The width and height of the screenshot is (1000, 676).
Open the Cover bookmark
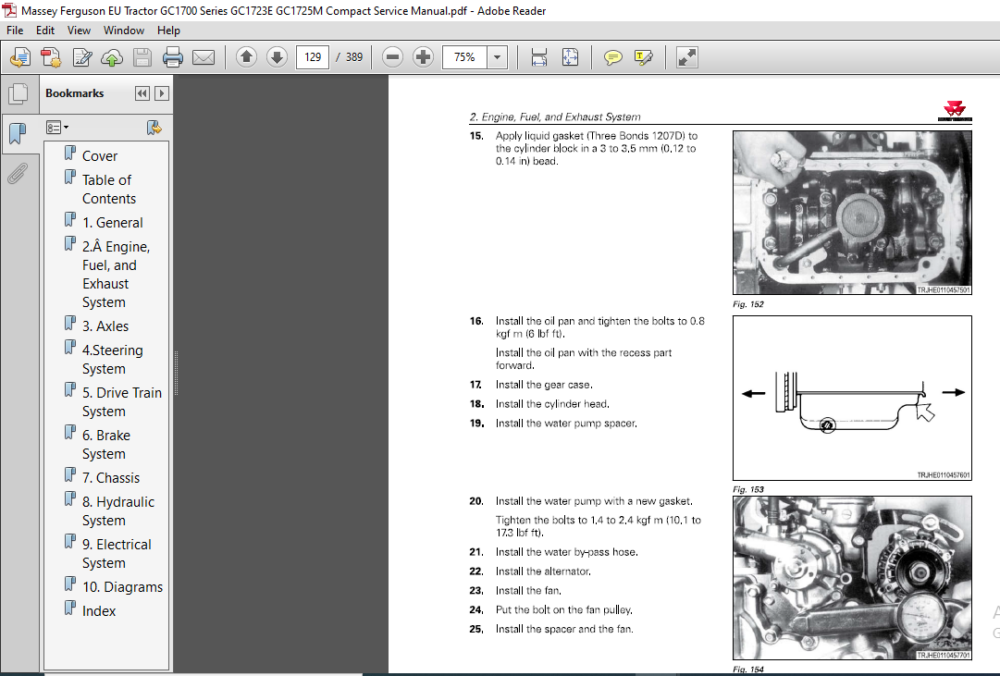coord(99,156)
